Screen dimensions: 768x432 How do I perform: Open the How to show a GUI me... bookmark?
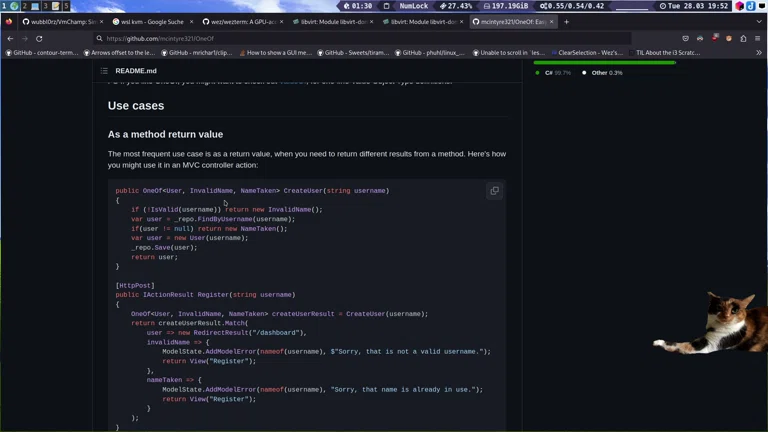[x=275, y=52]
